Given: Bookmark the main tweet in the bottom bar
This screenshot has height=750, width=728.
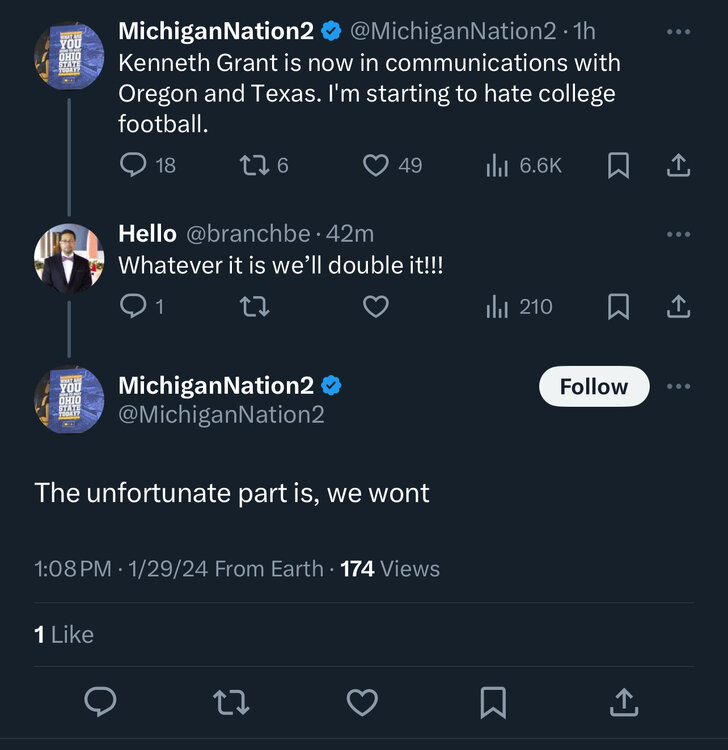Looking at the screenshot, I should click(492, 702).
